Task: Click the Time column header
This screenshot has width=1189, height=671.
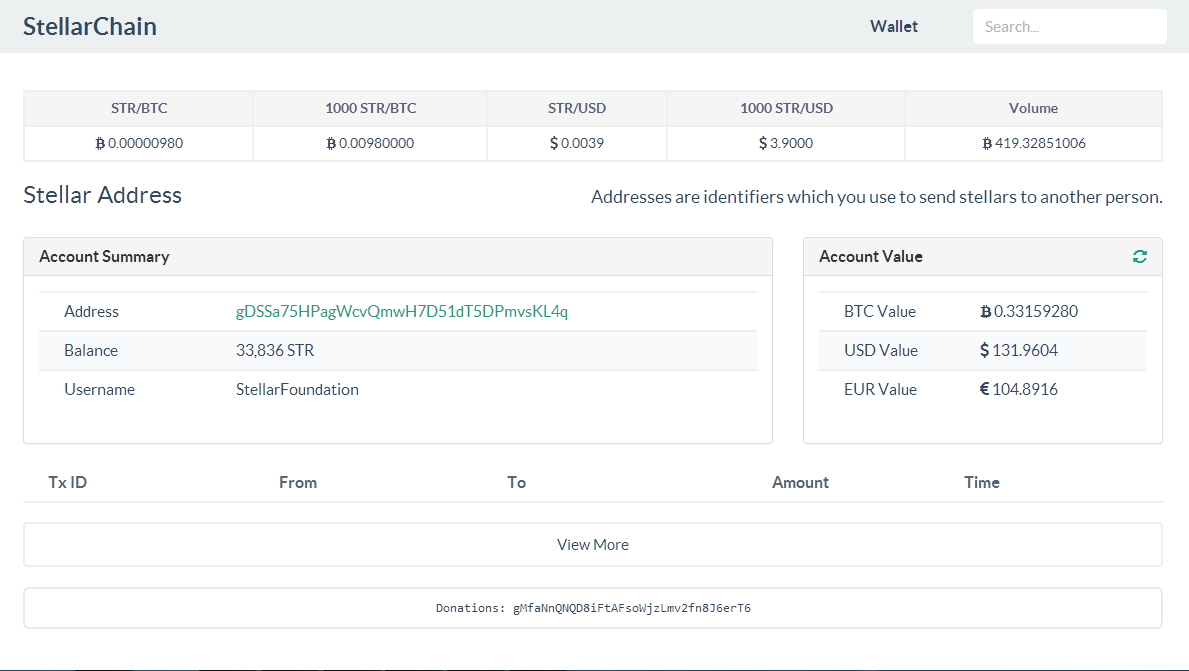Action: click(x=982, y=482)
